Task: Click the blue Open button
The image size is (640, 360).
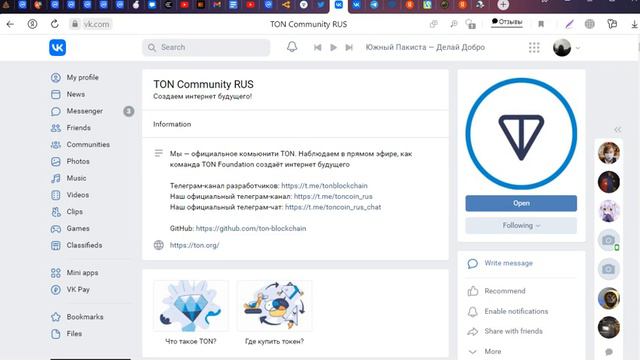Action: (x=521, y=203)
